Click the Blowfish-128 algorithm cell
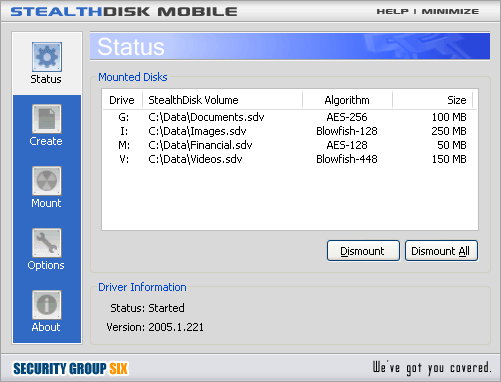Image resolution: width=501 pixels, height=382 pixels. click(x=347, y=131)
